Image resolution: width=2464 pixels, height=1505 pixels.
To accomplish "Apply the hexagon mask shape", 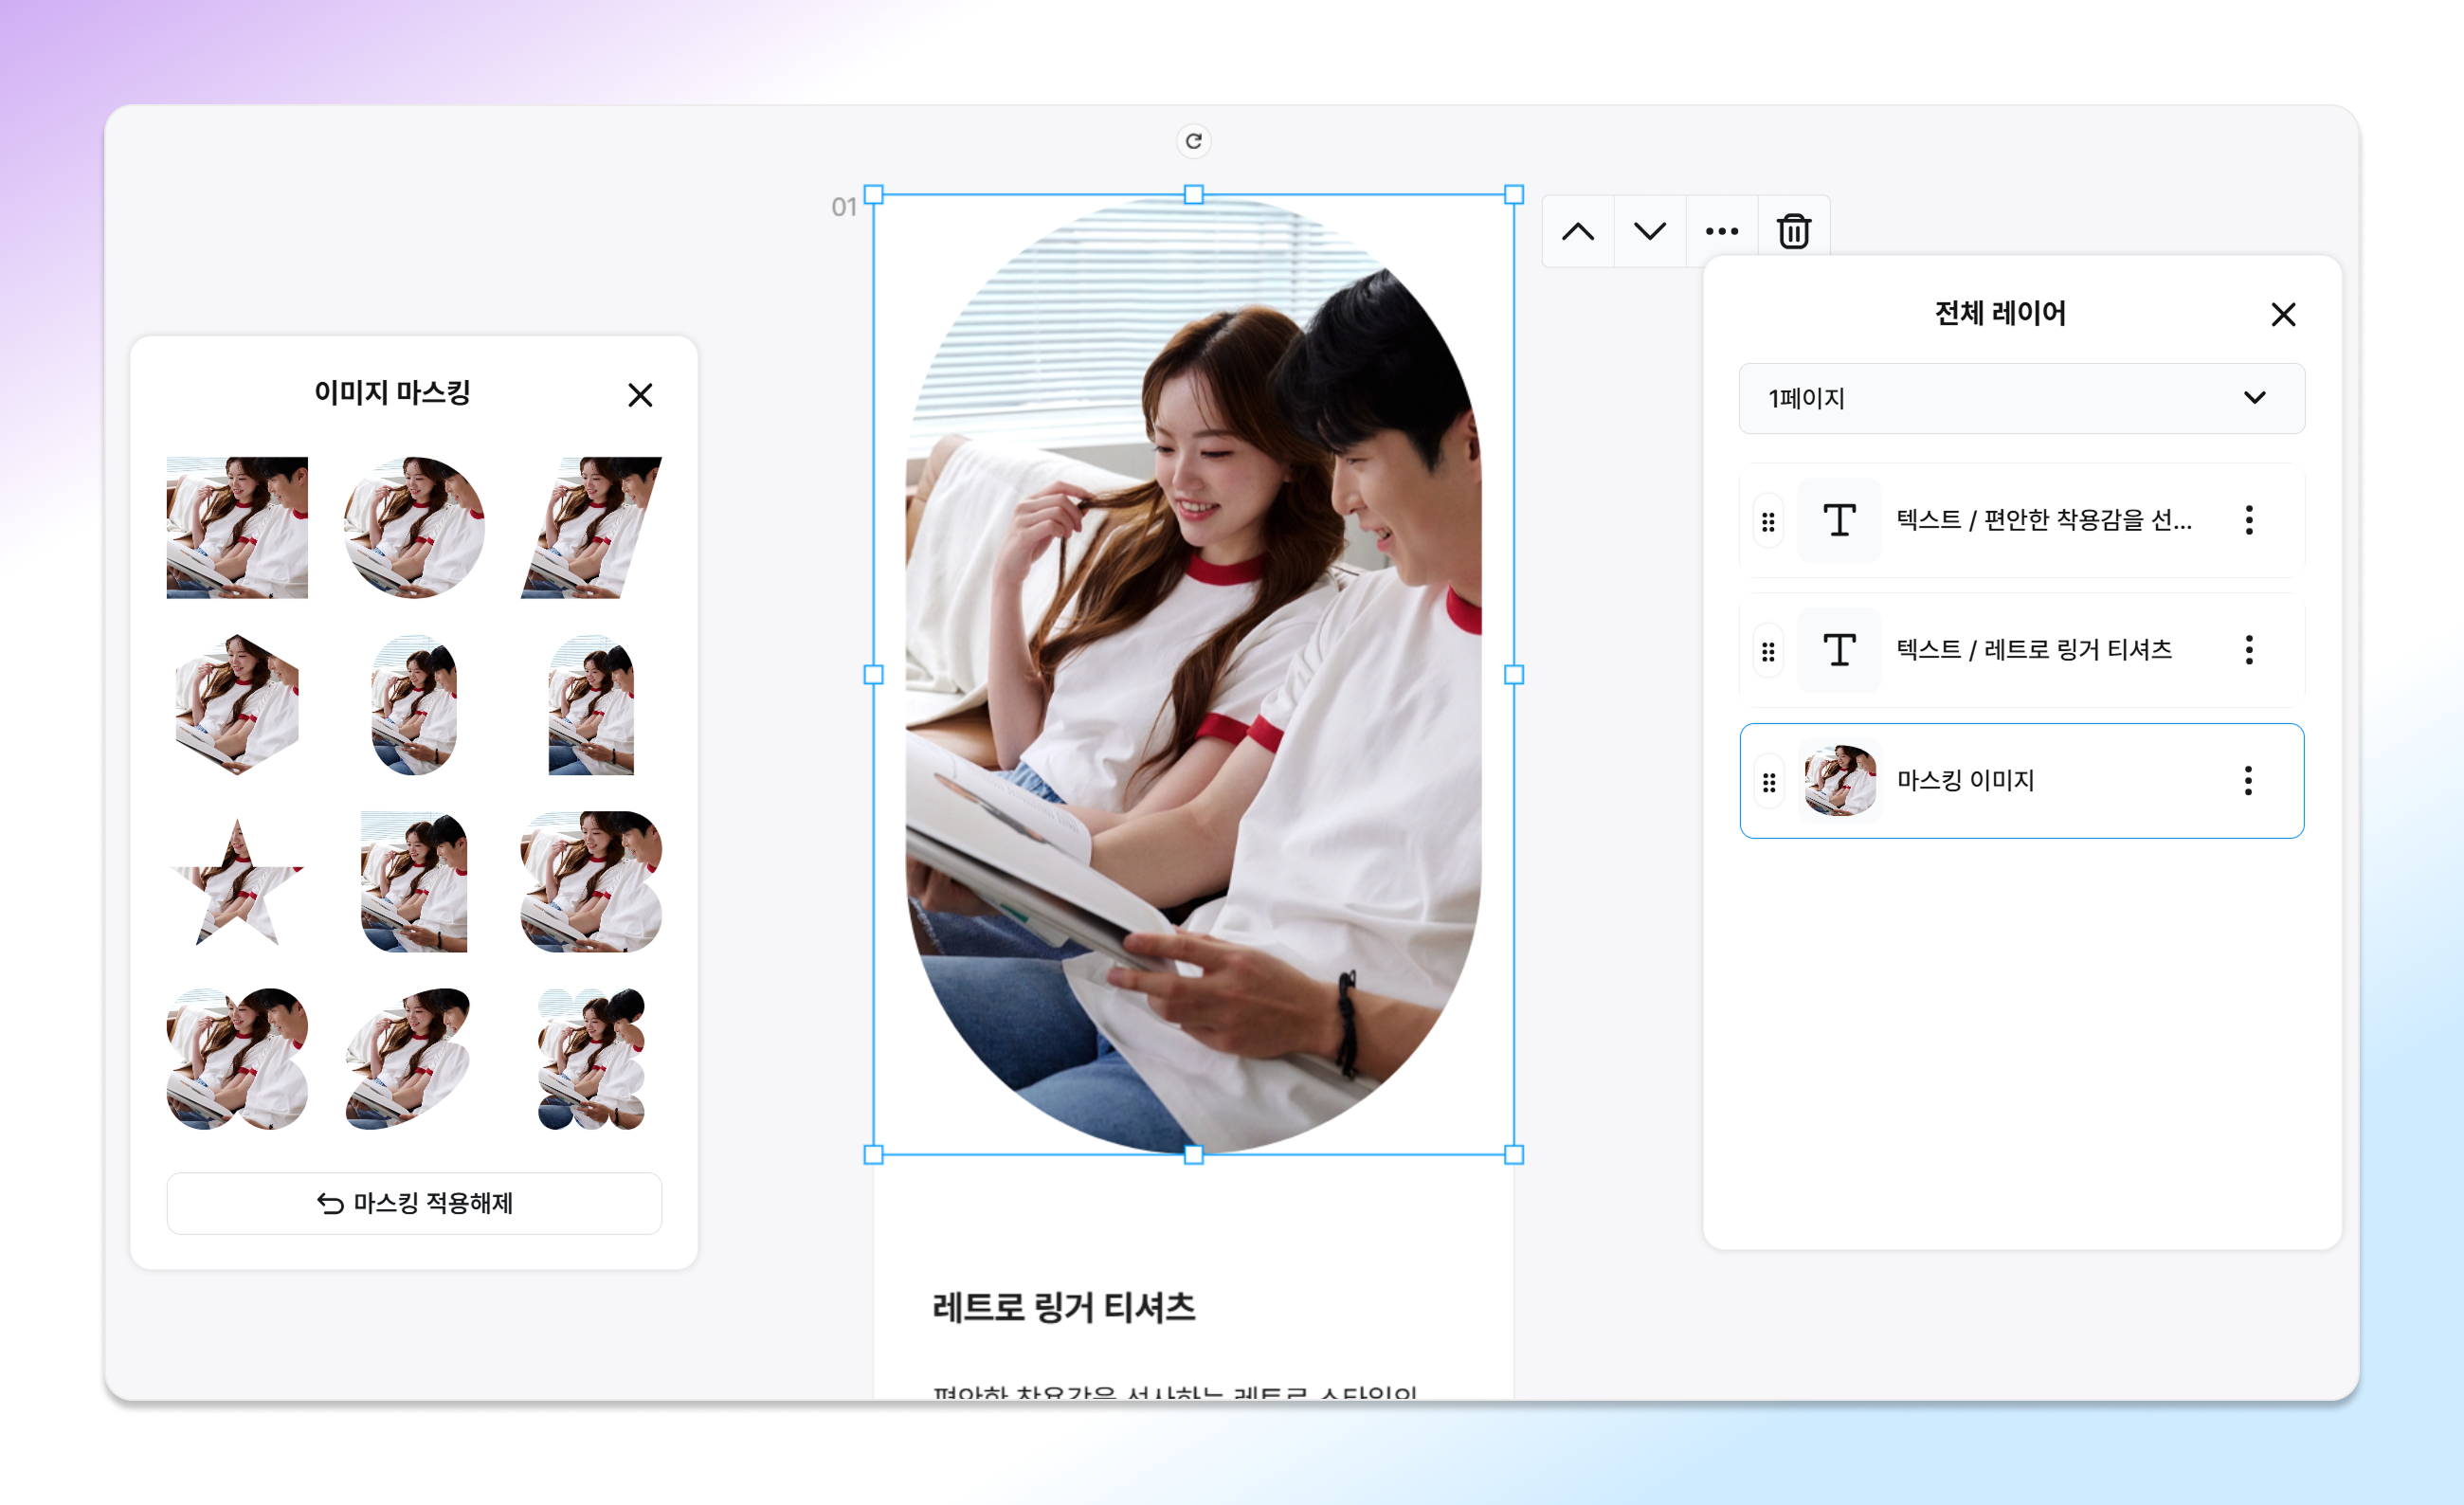I will [237, 705].
